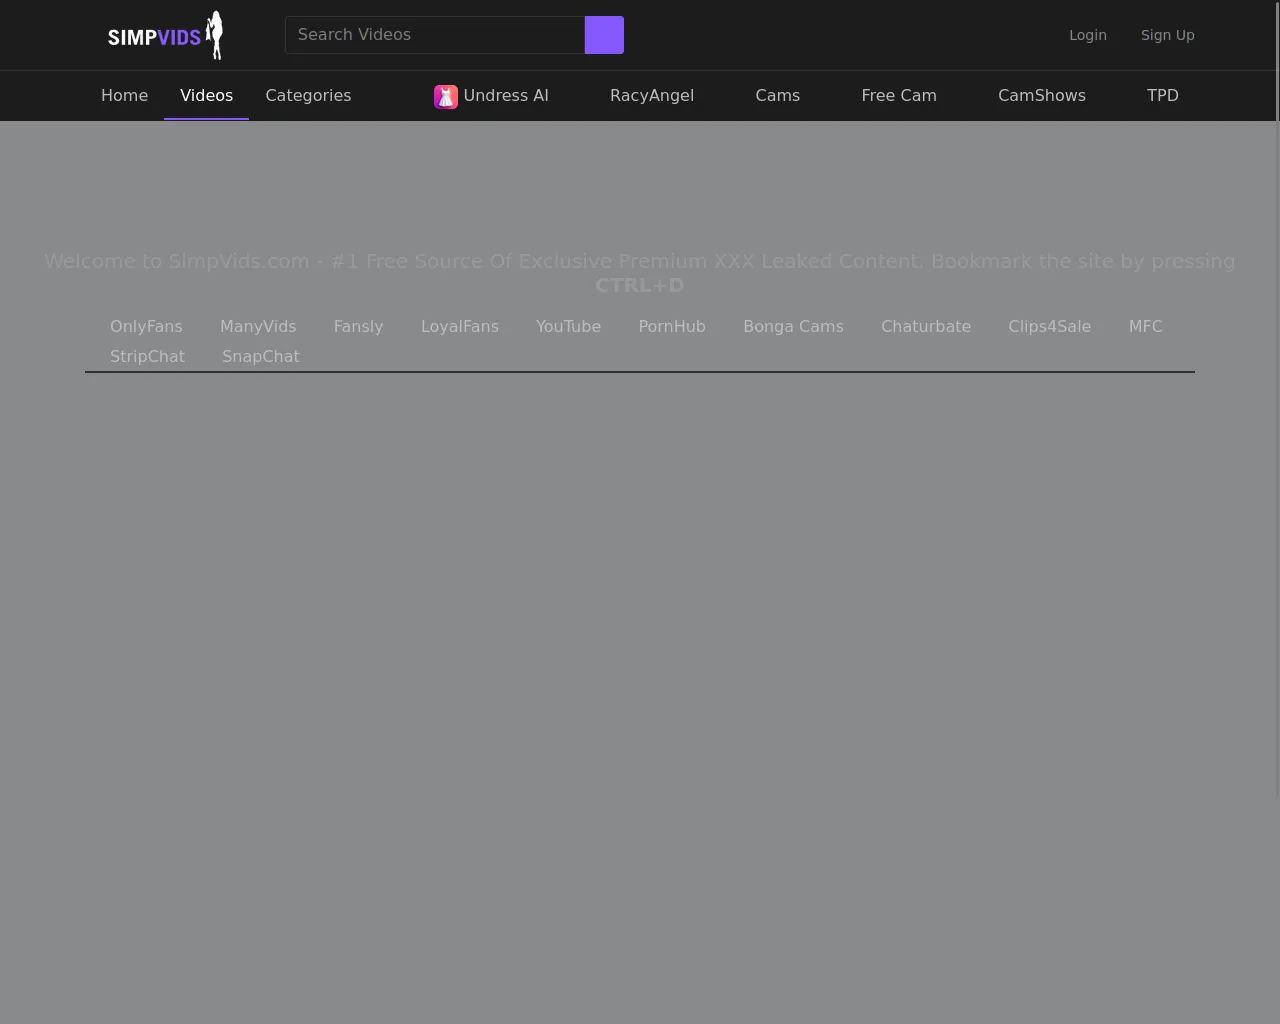Open the Categories tab
The height and width of the screenshot is (1024, 1280).
308,96
